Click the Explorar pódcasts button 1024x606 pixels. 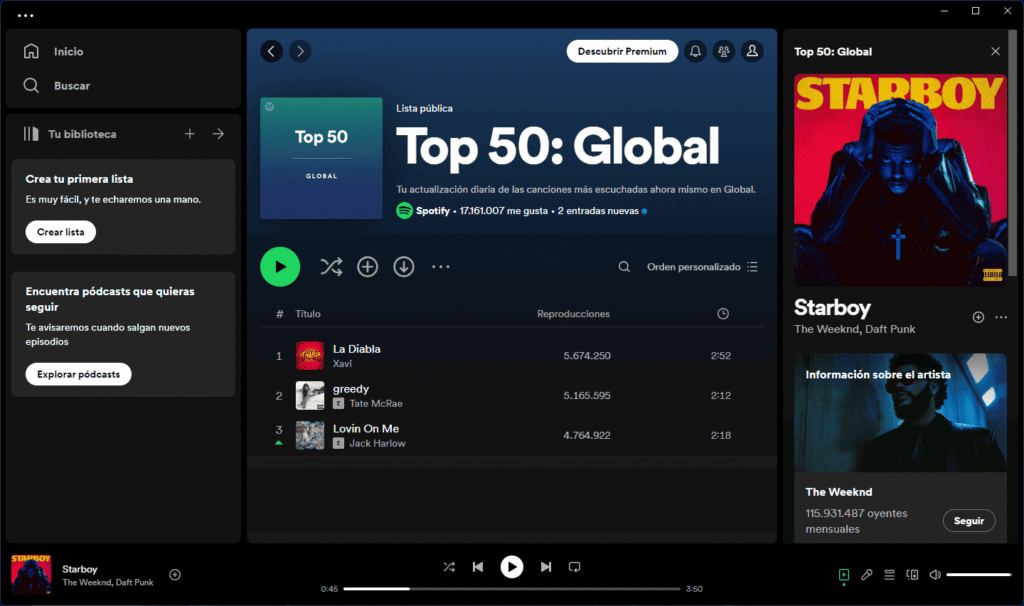click(x=78, y=374)
